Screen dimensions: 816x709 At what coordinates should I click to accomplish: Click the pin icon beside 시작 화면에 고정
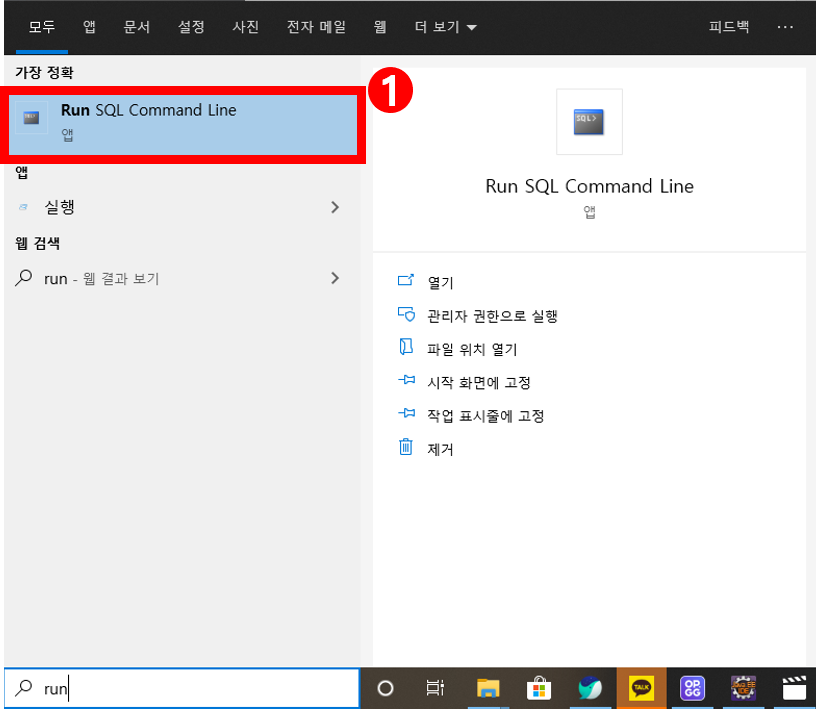[x=406, y=380]
